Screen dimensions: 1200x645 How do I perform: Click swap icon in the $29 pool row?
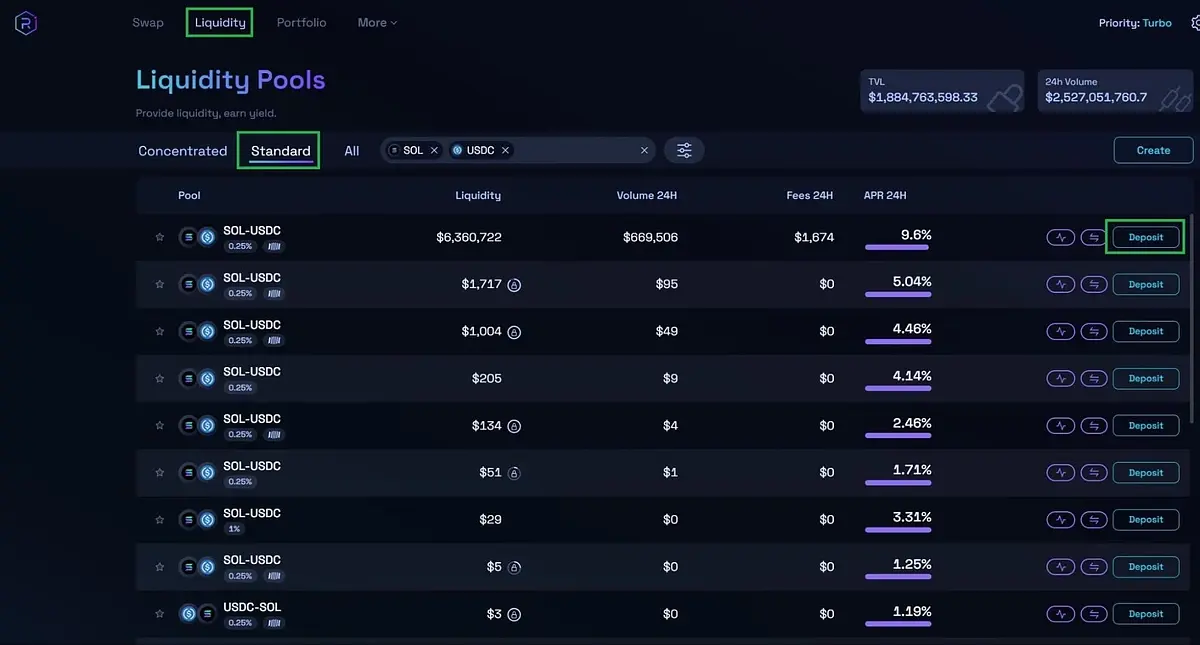click(1094, 520)
